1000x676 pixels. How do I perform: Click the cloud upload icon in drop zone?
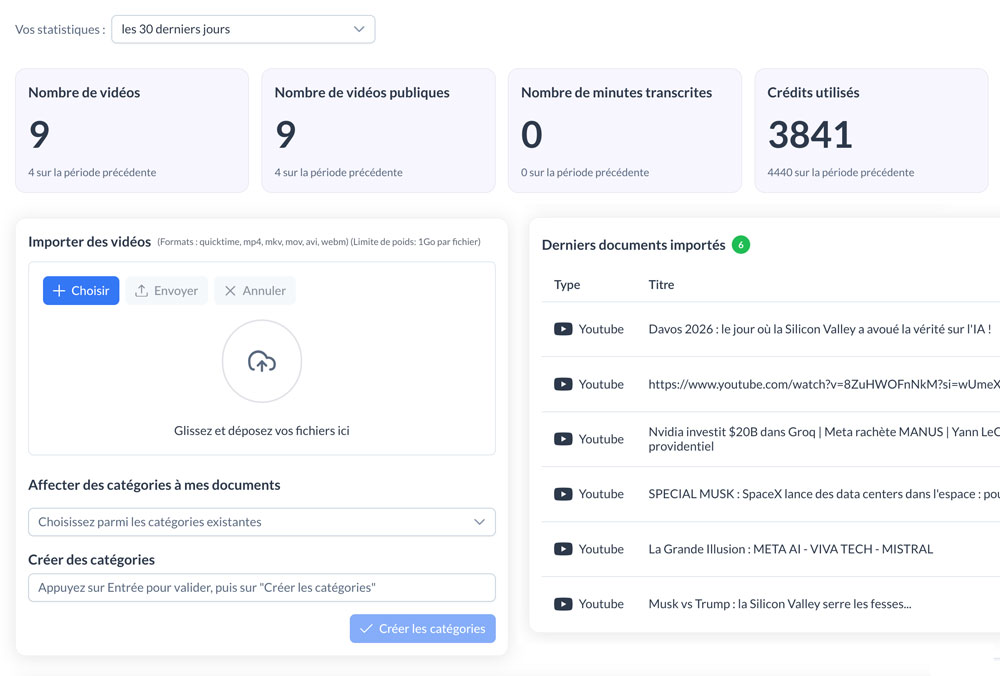pyautogui.click(x=262, y=362)
